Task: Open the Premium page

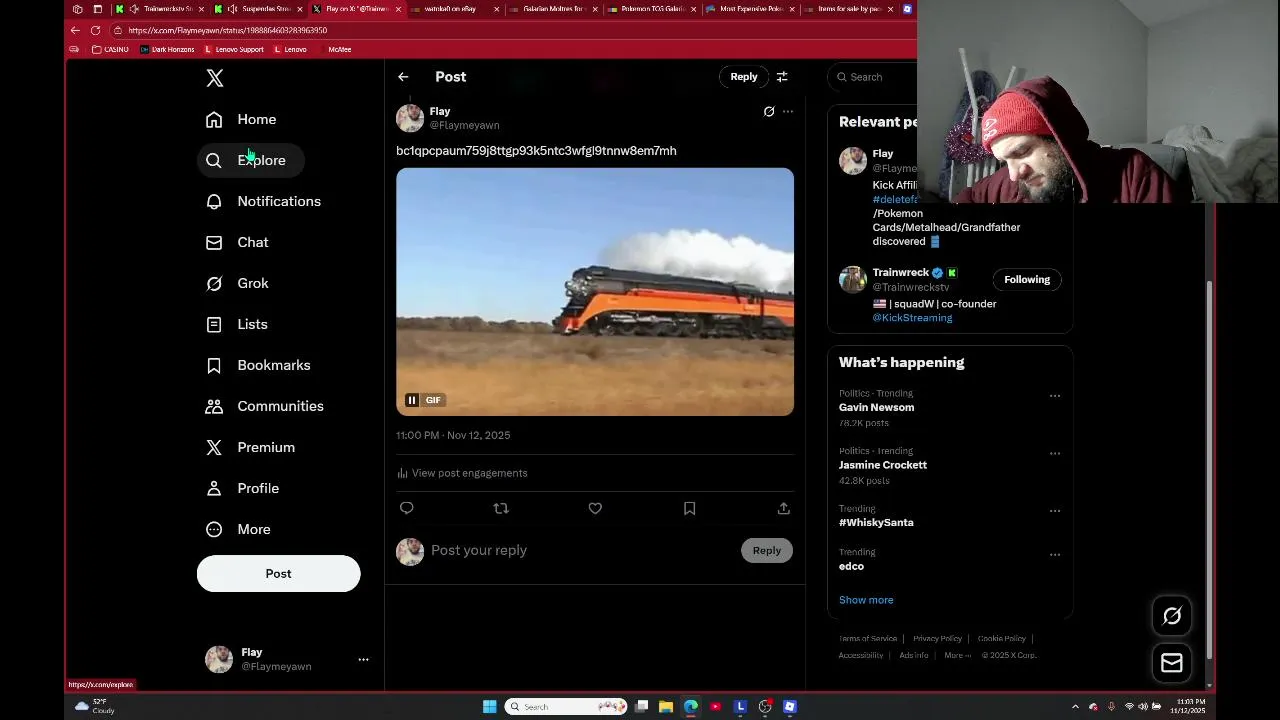Action: [x=250, y=447]
